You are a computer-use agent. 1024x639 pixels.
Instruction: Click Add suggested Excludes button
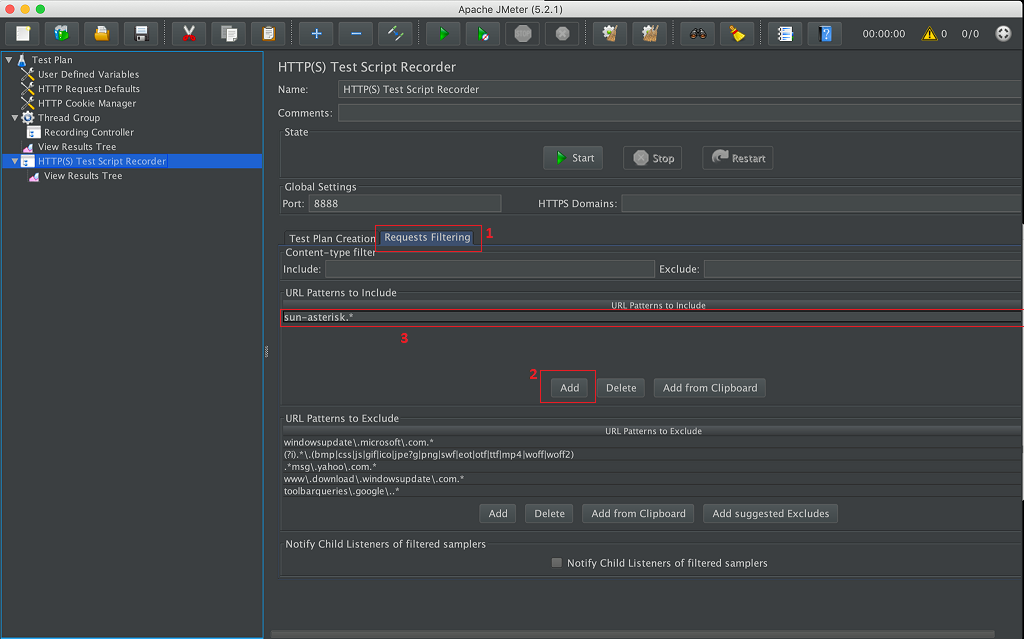point(770,513)
